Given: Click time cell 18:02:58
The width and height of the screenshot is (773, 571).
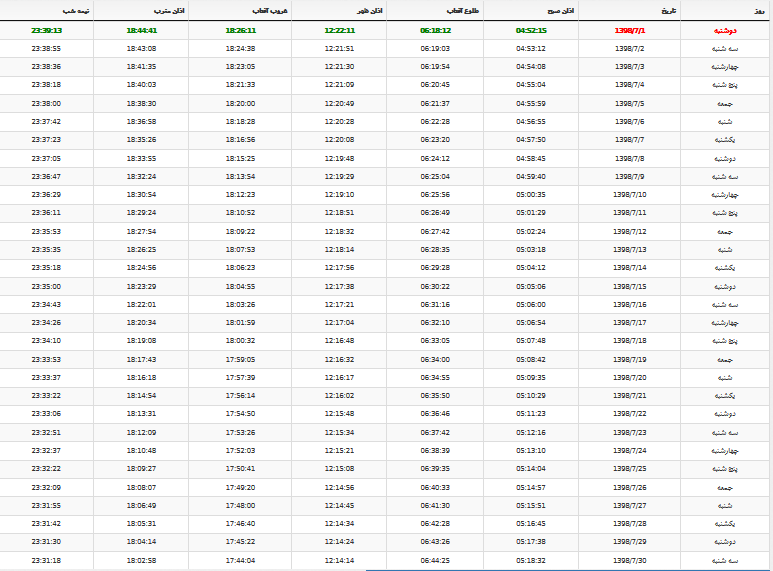Looking at the screenshot, I should 141,561.
